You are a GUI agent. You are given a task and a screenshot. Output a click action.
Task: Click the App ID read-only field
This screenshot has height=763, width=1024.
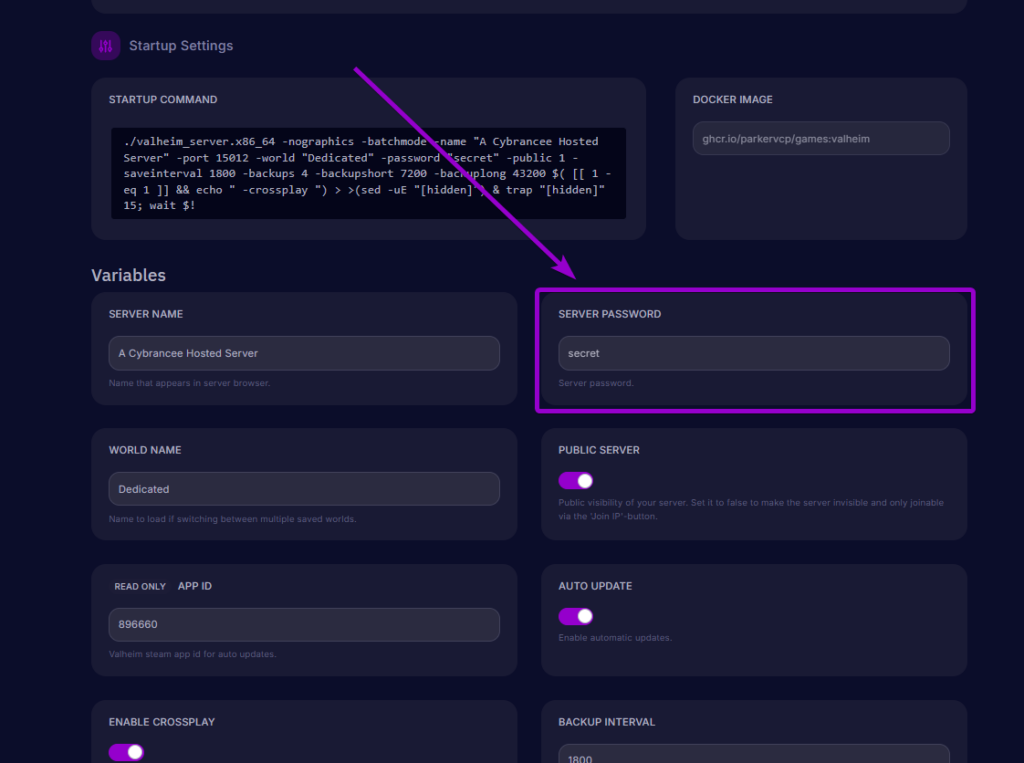[x=304, y=625]
